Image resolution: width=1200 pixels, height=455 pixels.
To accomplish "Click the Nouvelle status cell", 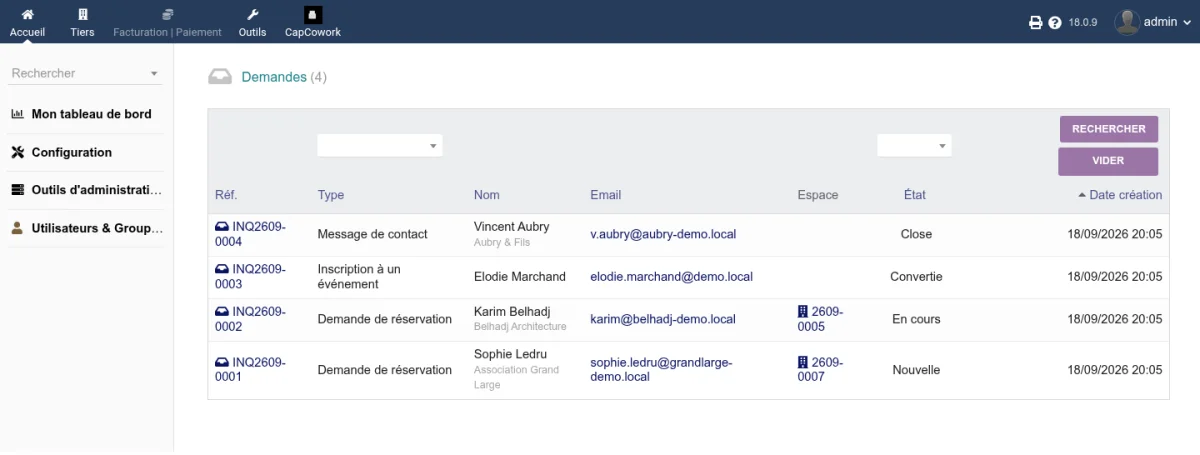I will coord(916,369).
